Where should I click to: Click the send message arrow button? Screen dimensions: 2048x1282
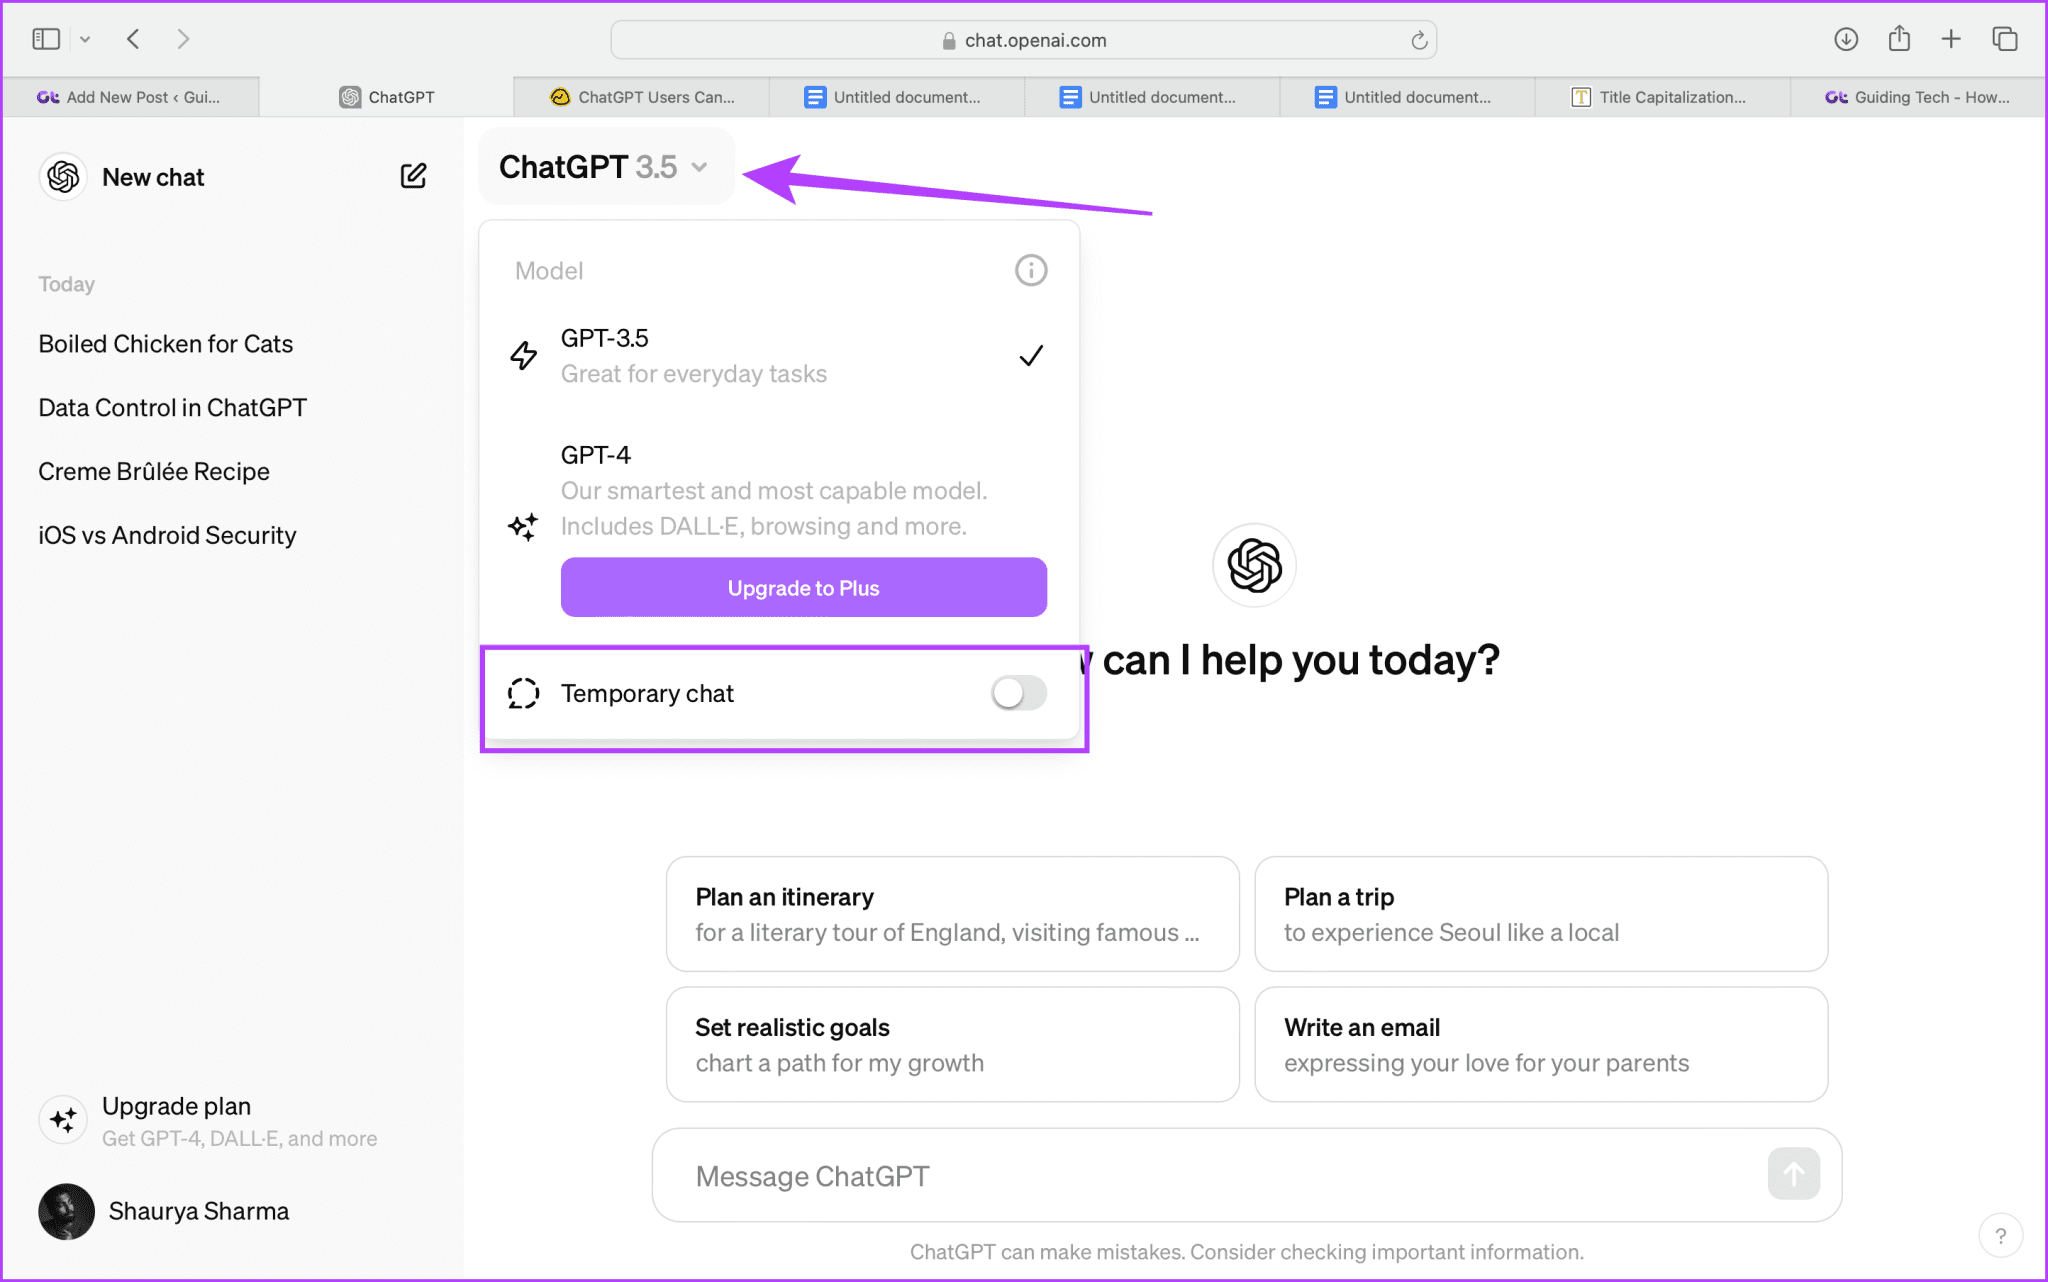click(x=1793, y=1175)
